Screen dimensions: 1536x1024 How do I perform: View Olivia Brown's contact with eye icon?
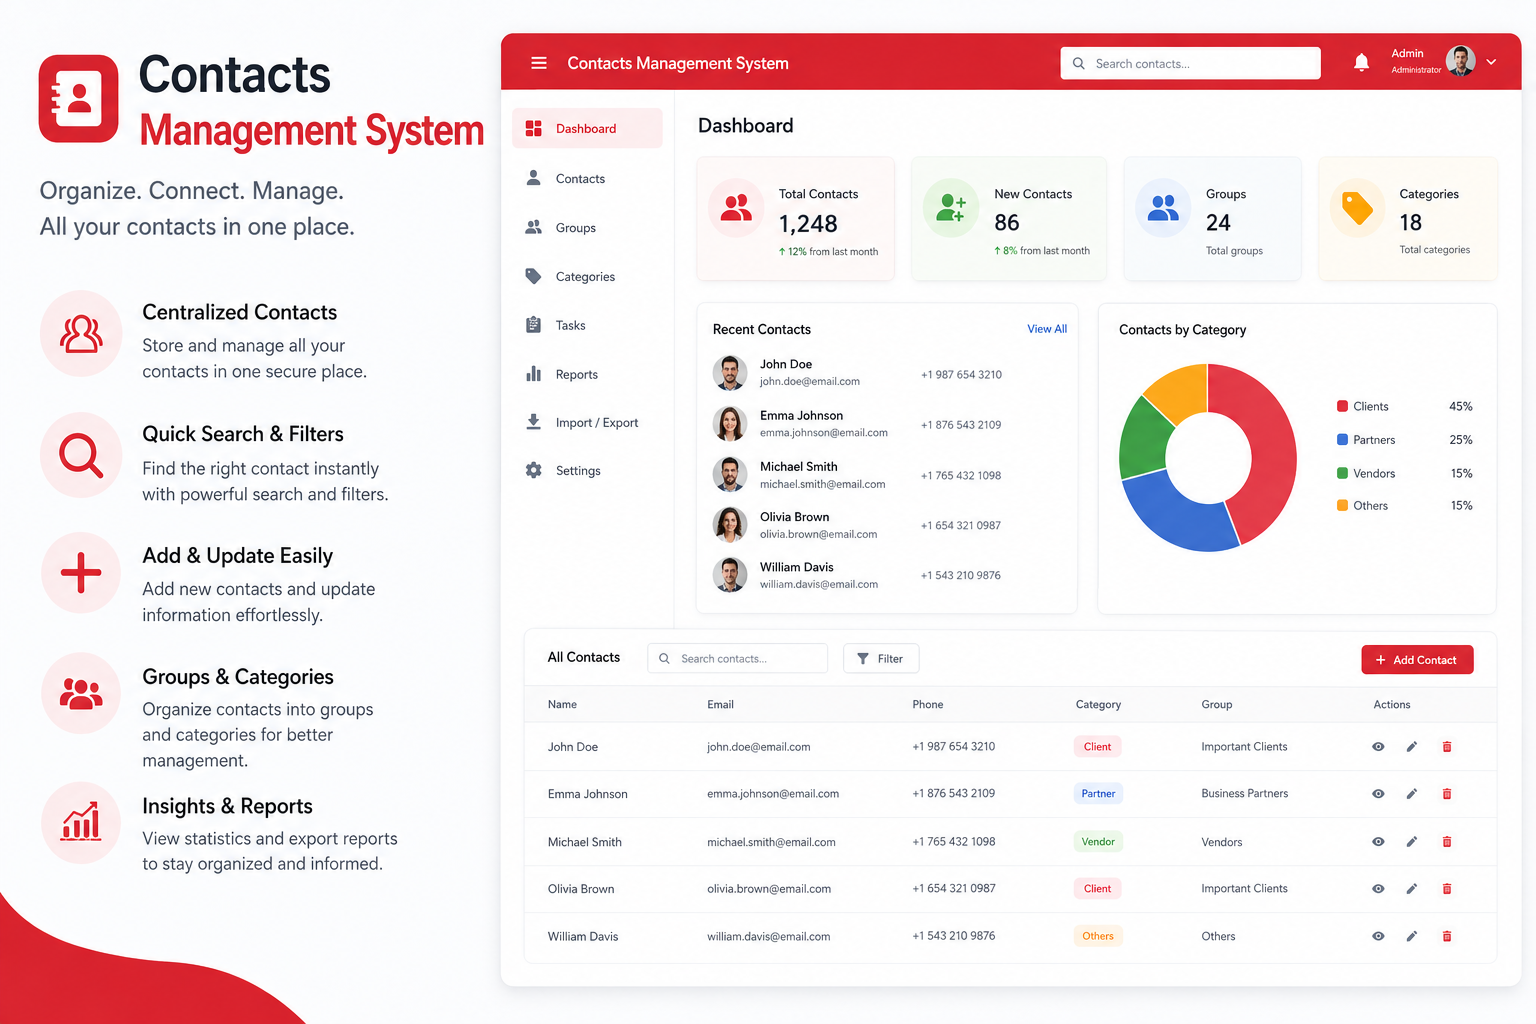point(1378,889)
